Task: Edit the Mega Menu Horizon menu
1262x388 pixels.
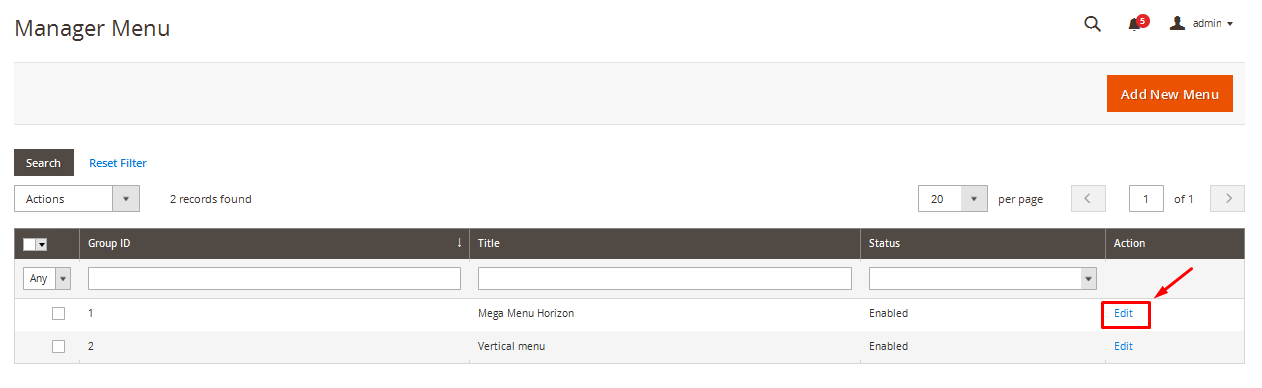Action: pos(1124,314)
